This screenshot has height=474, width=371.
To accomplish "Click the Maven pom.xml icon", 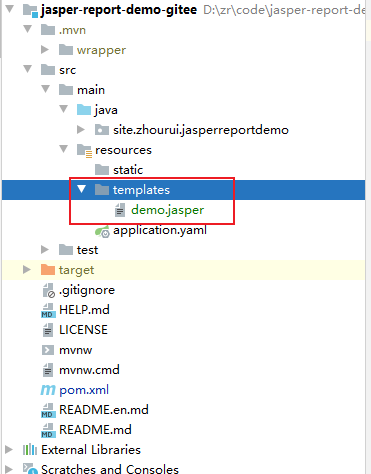I will [48, 390].
